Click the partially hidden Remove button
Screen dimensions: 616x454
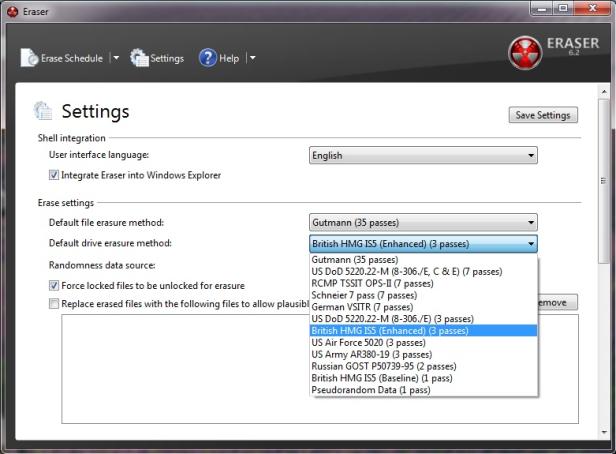pyautogui.click(x=558, y=302)
